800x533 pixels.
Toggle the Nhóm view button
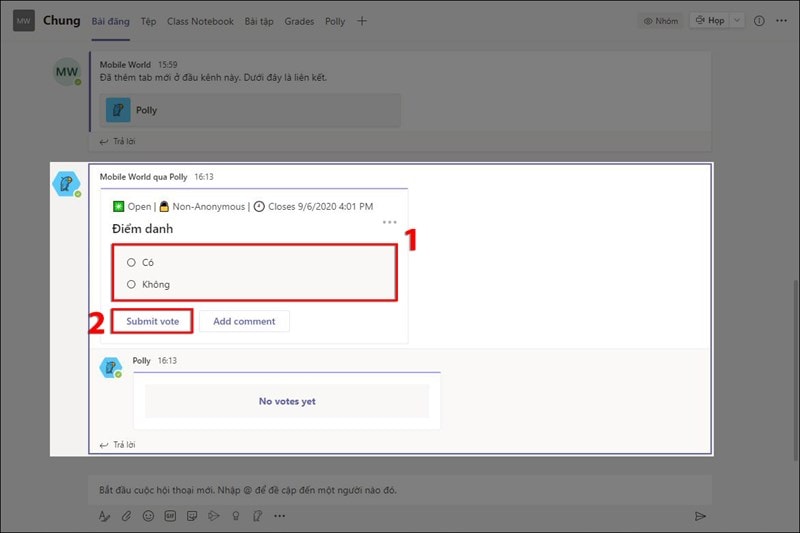click(x=660, y=21)
